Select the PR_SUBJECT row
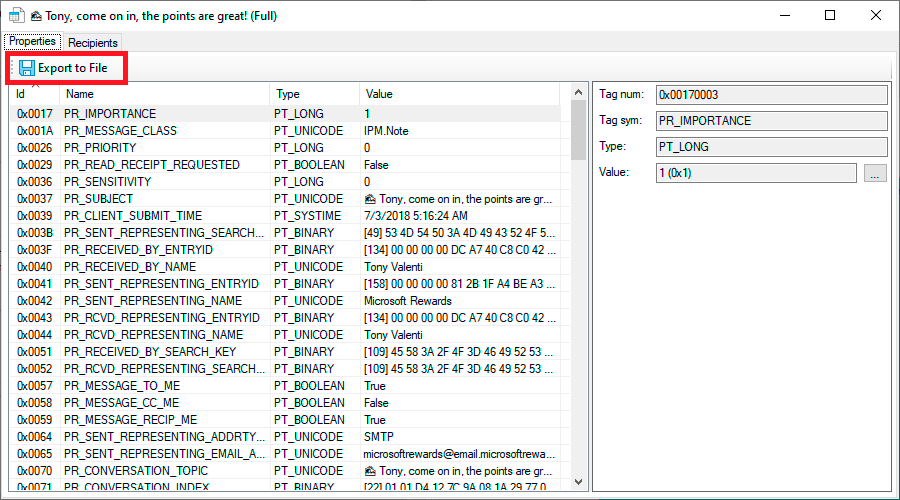This screenshot has width=900, height=500. point(285,199)
